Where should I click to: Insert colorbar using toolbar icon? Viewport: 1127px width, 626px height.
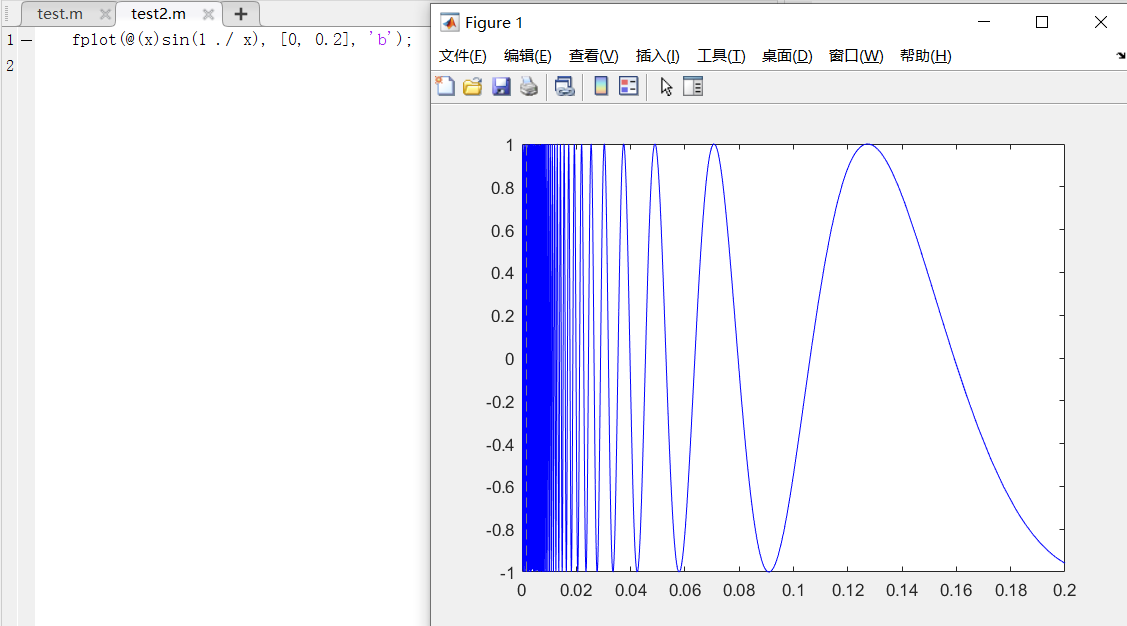(601, 87)
